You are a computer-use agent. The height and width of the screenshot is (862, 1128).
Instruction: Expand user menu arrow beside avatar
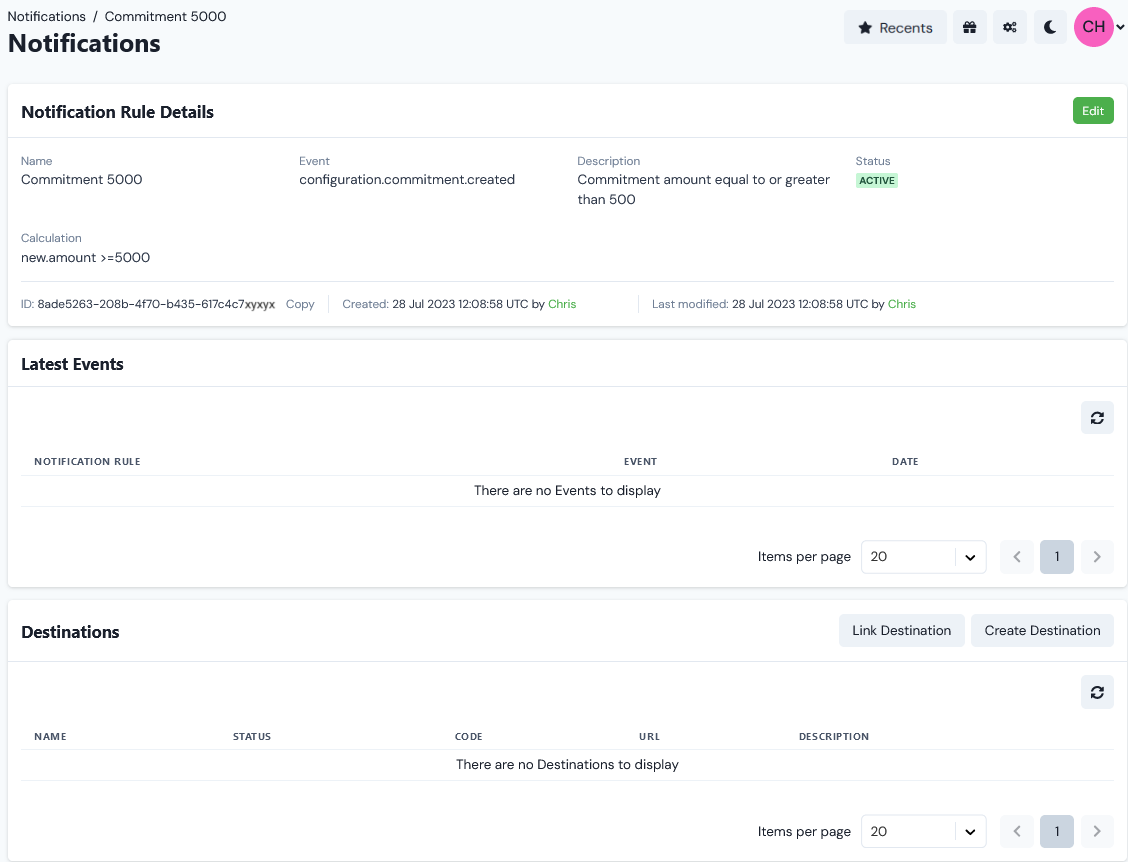(1120, 28)
